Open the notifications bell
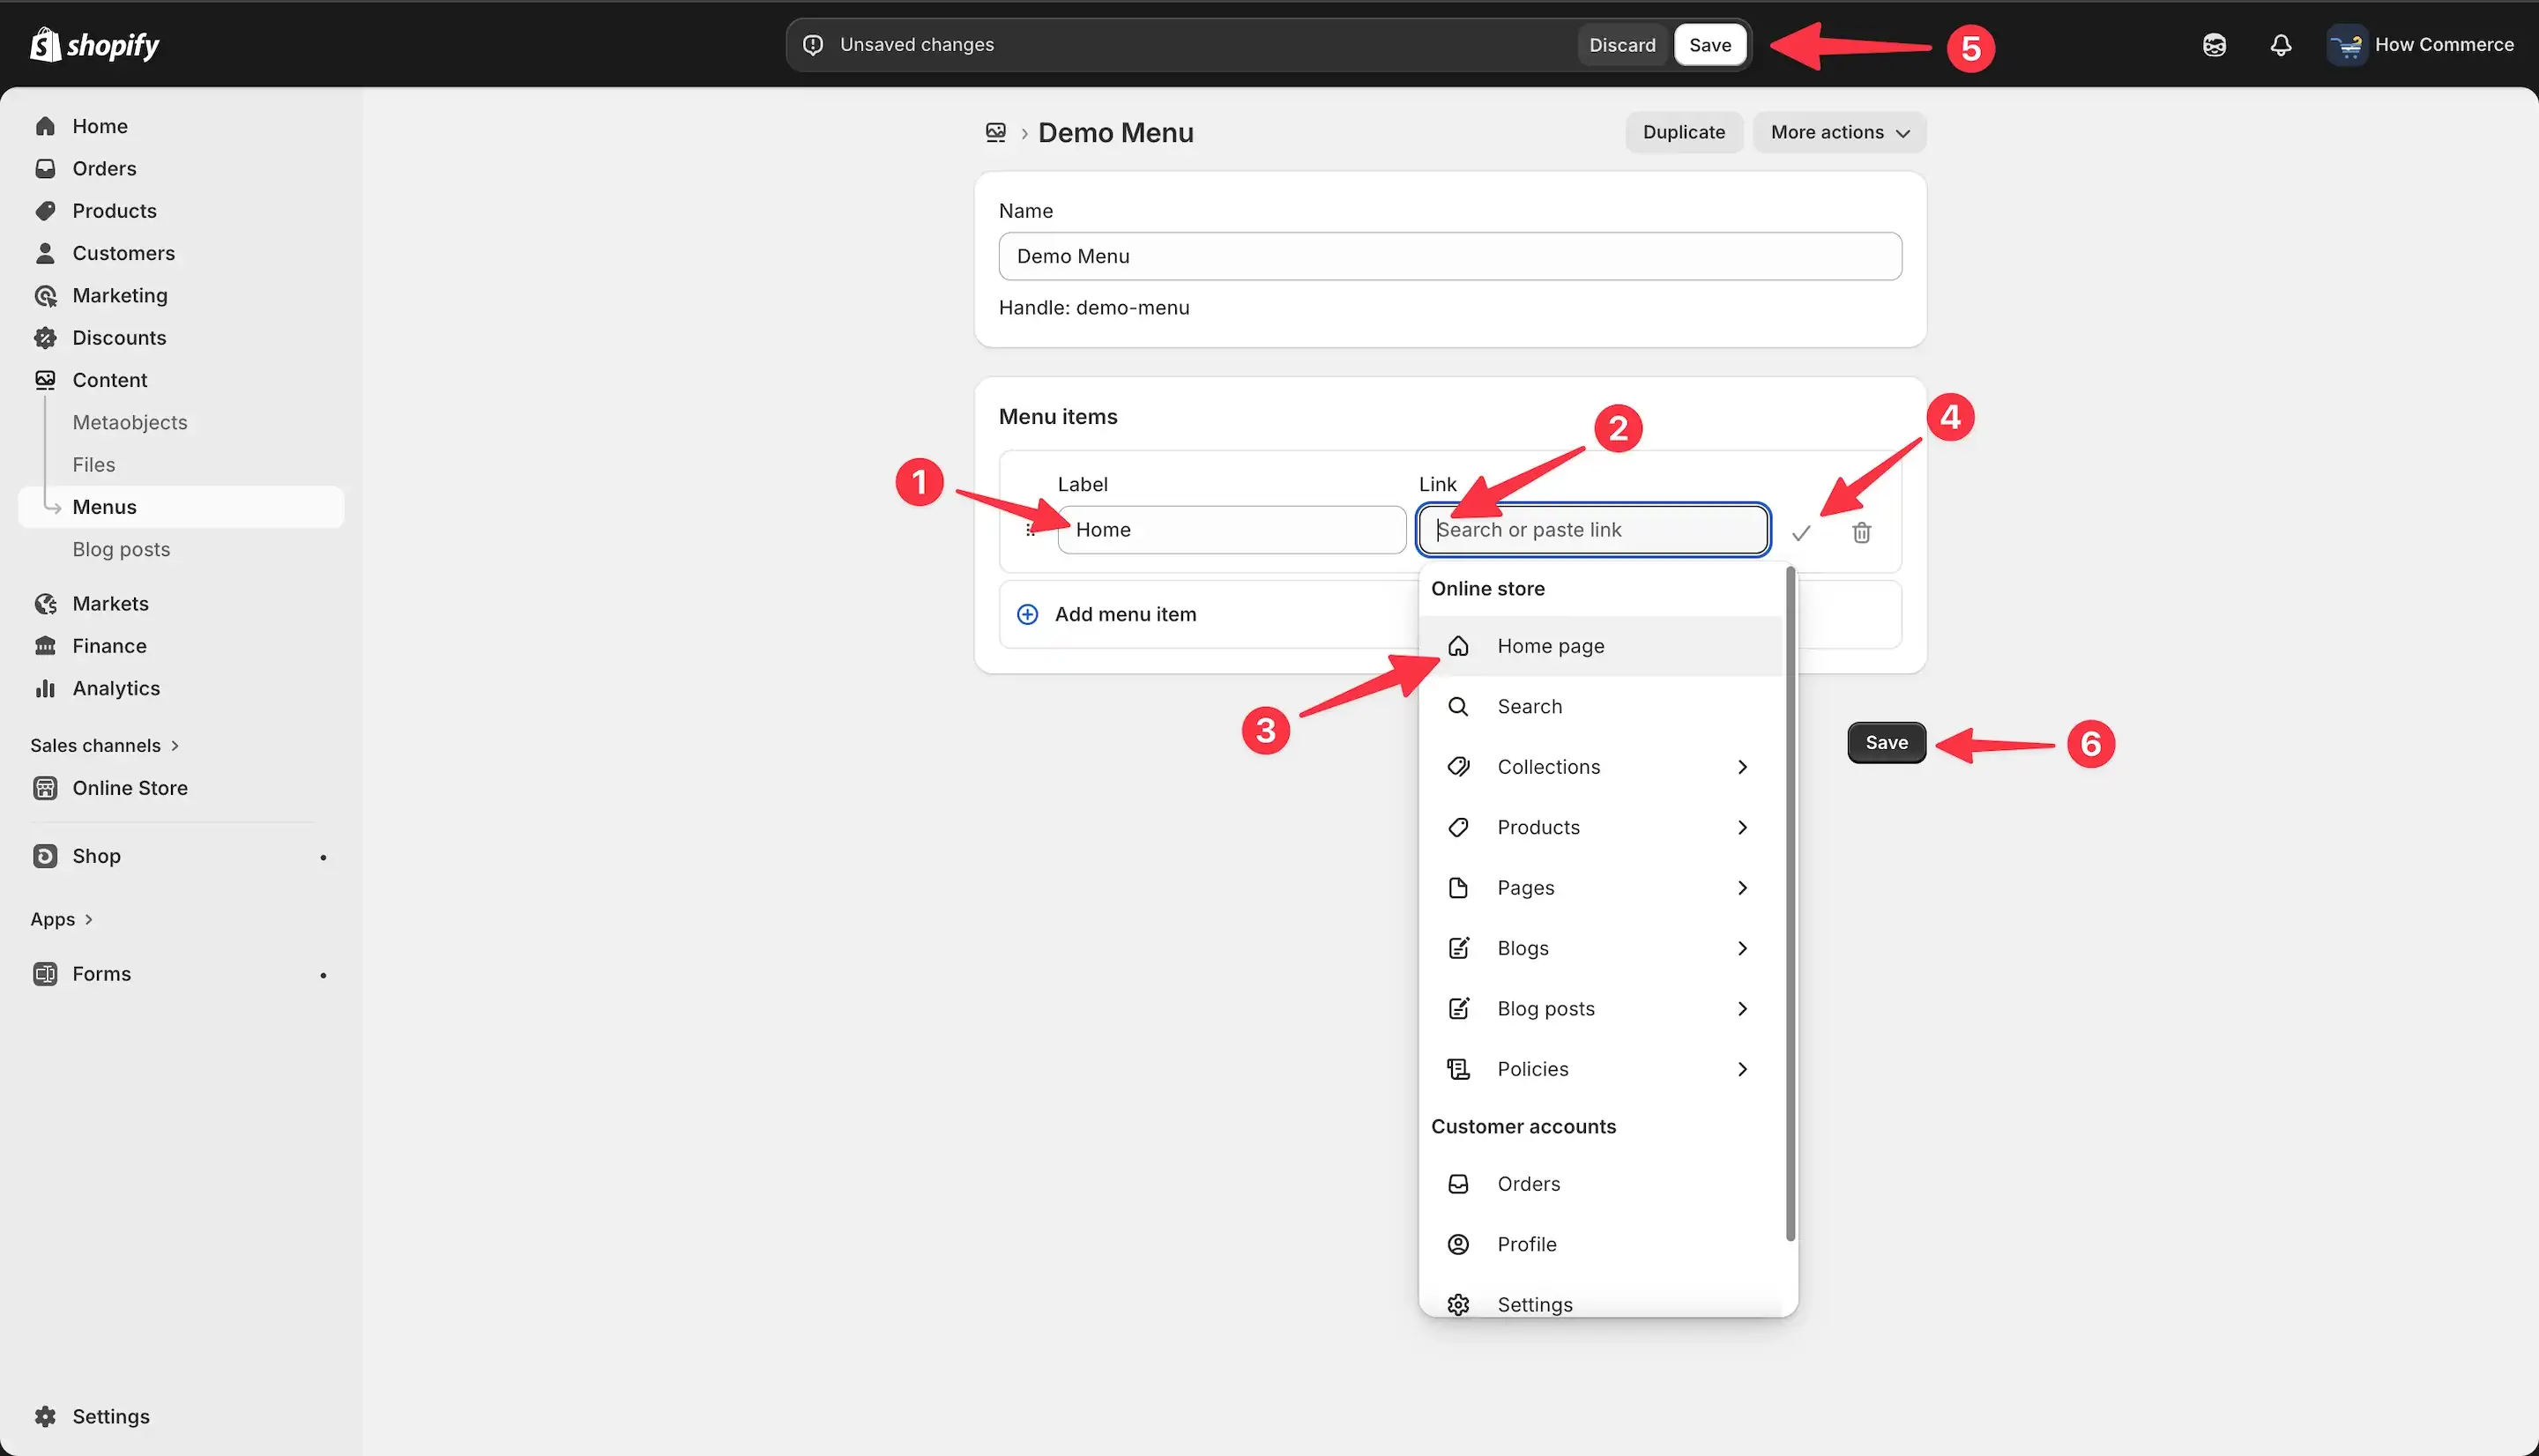The image size is (2539, 1456). pyautogui.click(x=2280, y=45)
